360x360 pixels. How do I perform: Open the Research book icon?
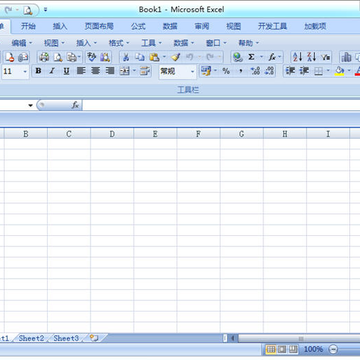coord(105,57)
